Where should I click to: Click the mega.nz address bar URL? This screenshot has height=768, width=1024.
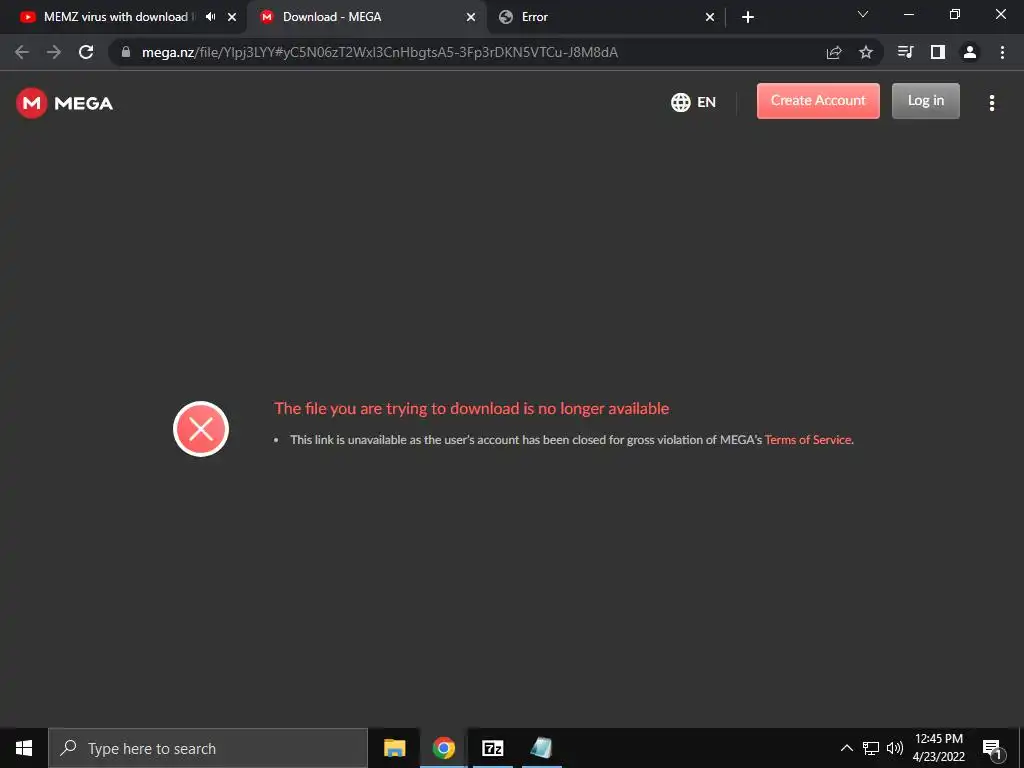pyautogui.click(x=379, y=52)
